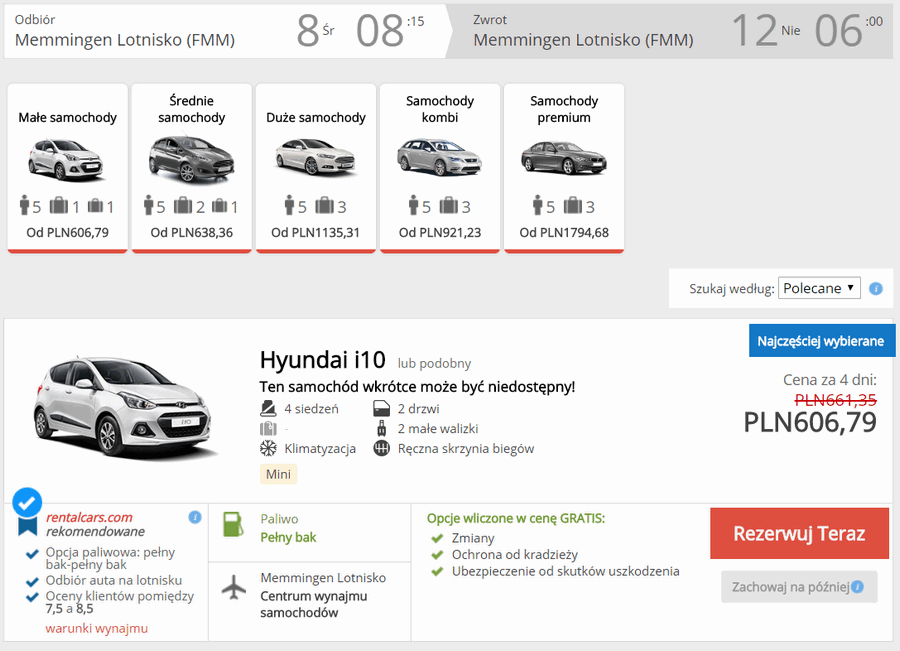900x651 pixels.
Task: Click the Rezerwuj Teraz button
Action: 799,533
